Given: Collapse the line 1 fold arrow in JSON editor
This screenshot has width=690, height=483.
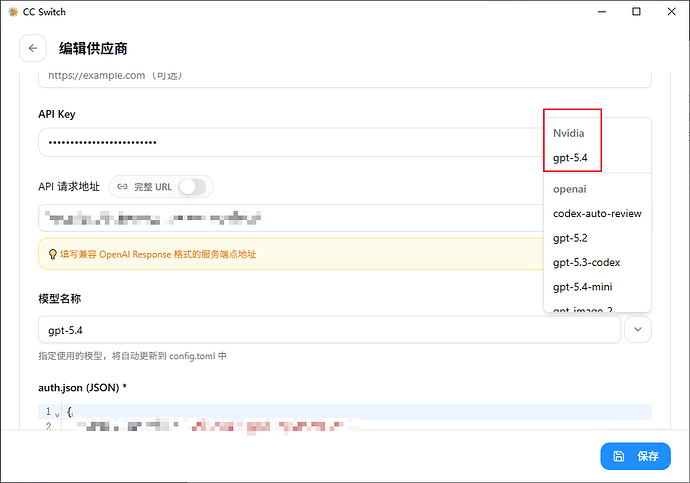Looking at the screenshot, I should pos(57,414).
